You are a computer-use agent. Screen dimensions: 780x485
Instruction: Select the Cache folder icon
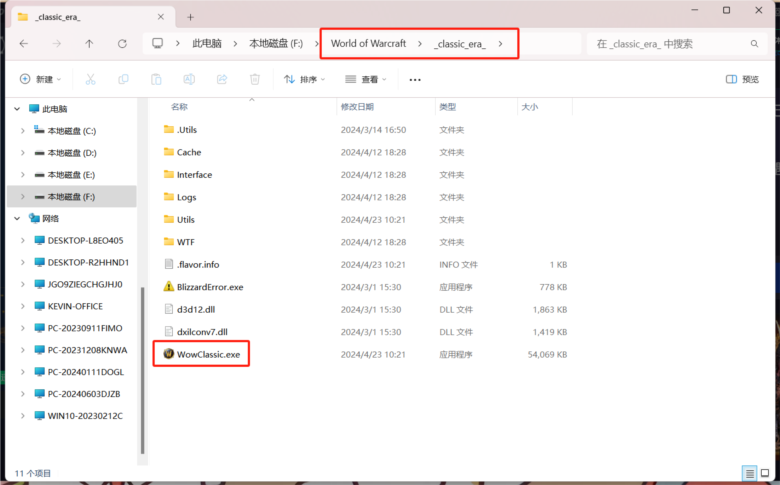click(x=169, y=152)
